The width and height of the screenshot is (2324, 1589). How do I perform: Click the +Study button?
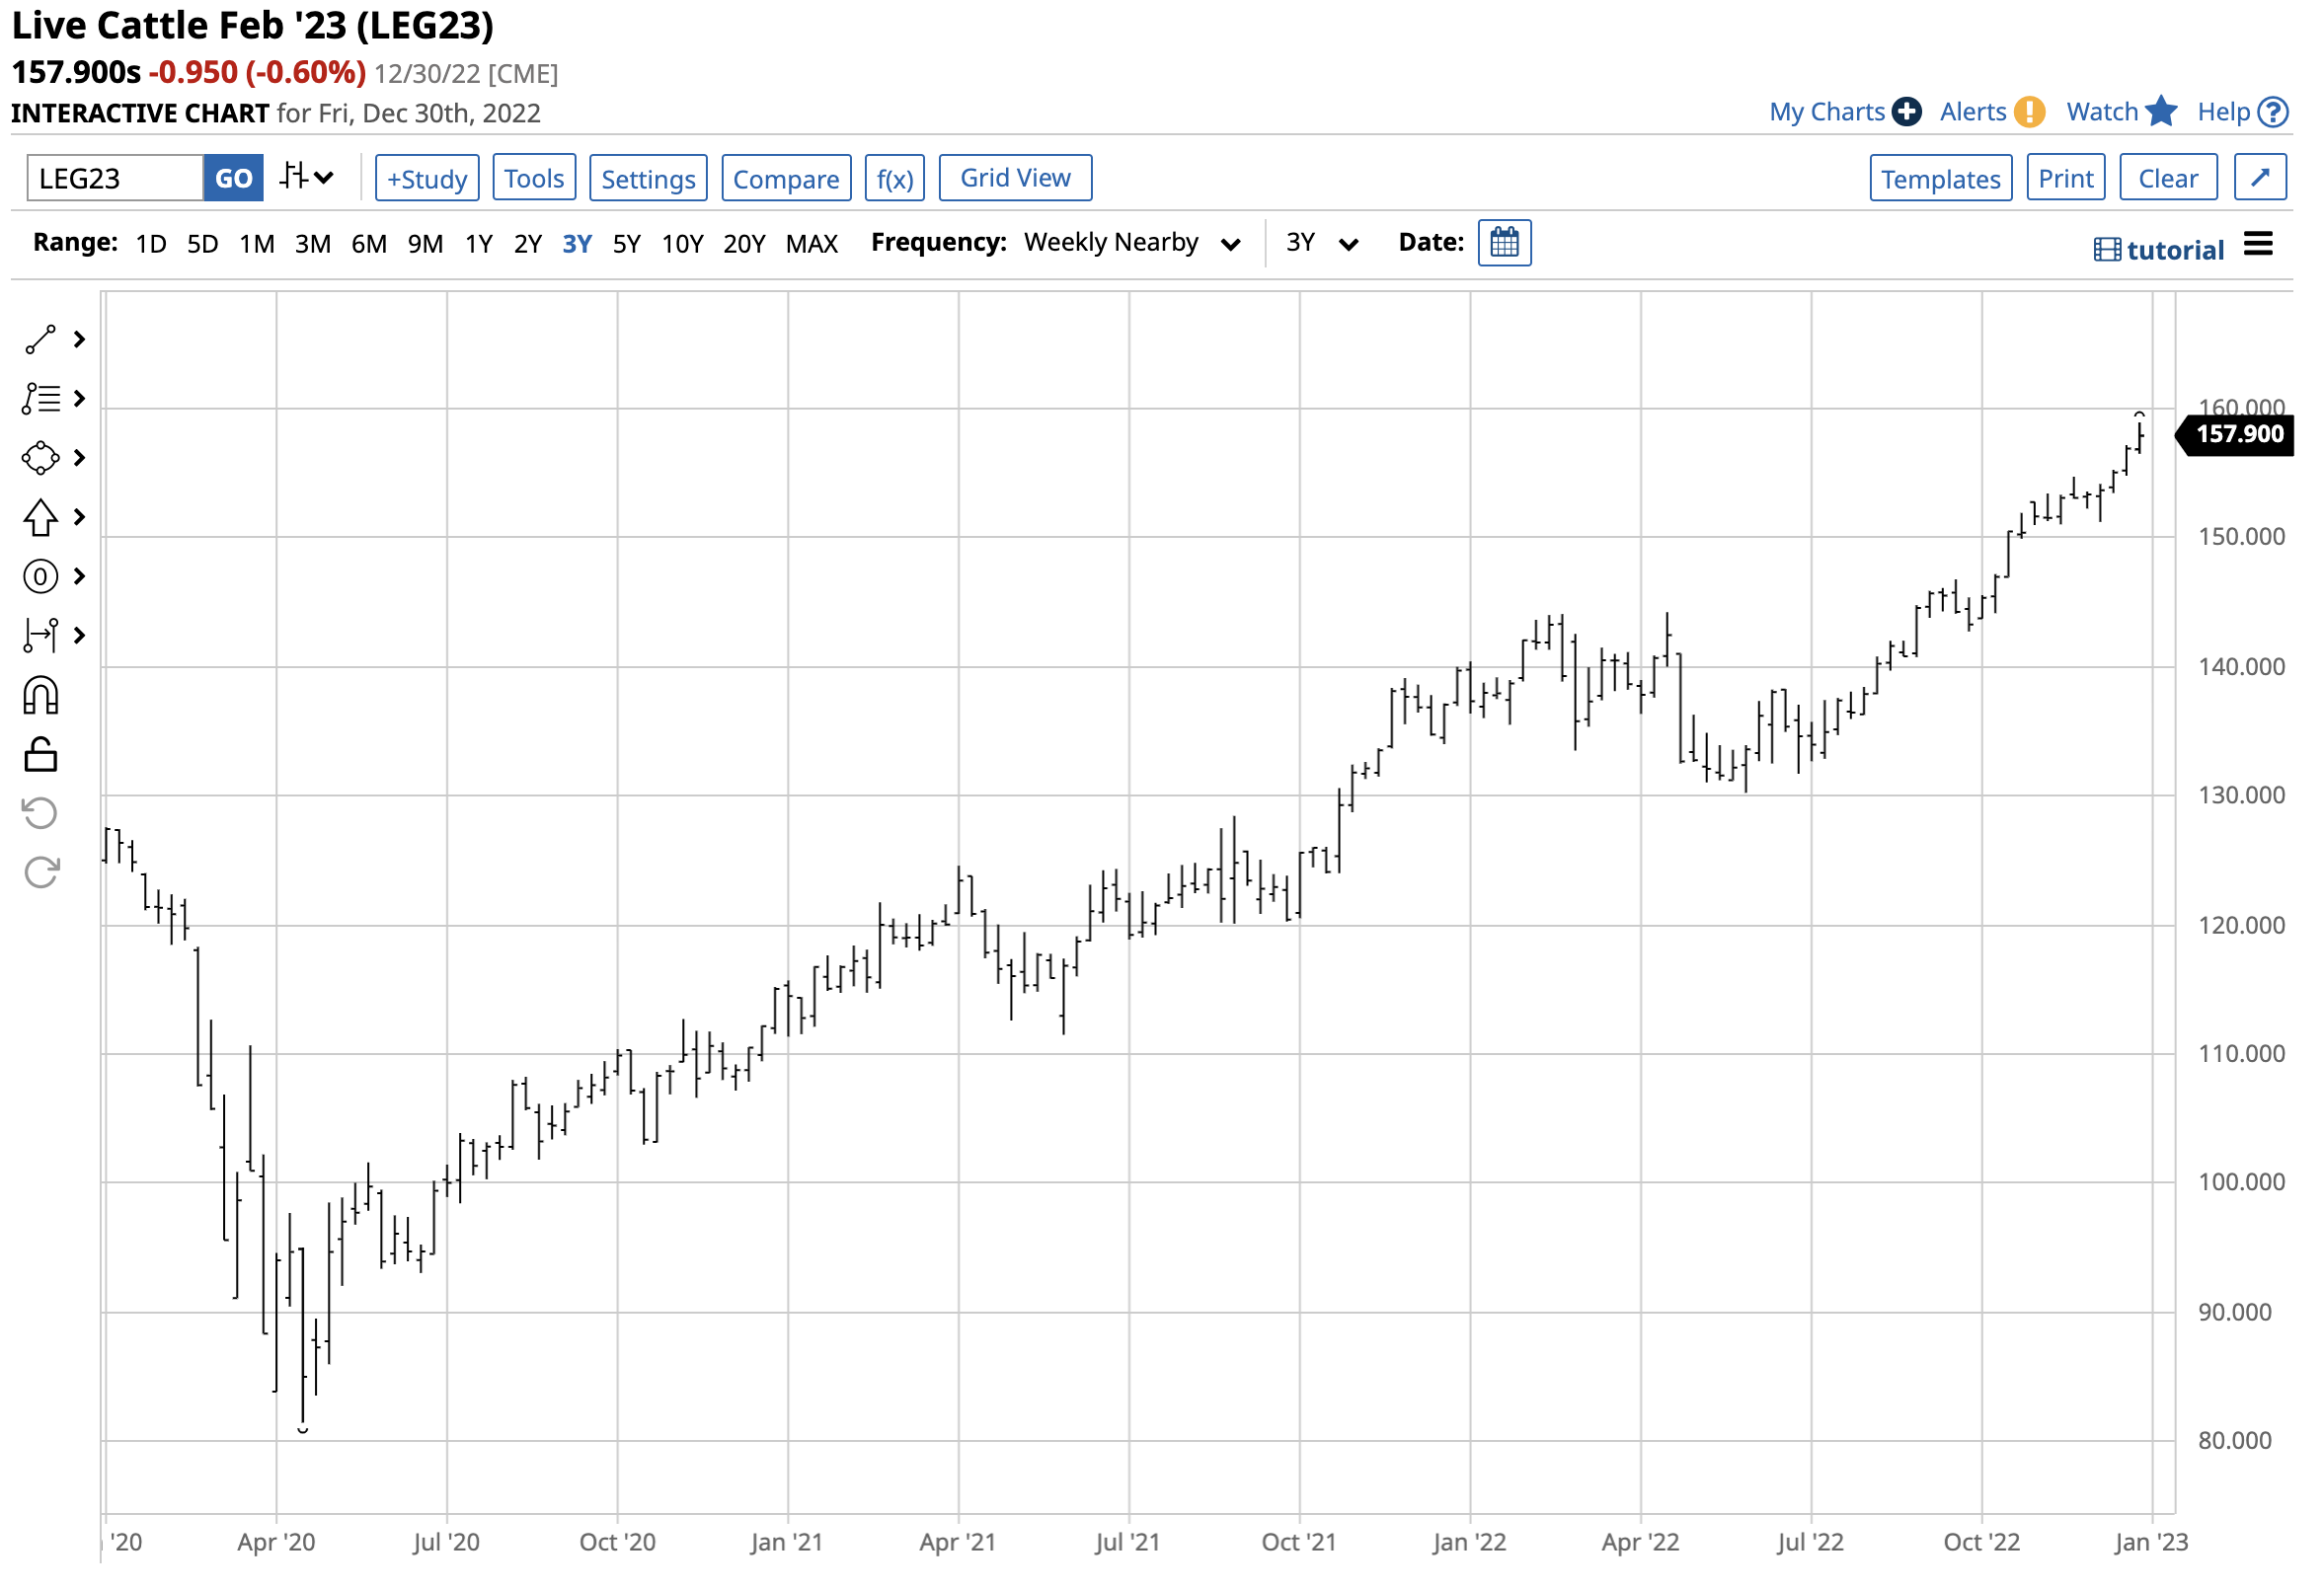coord(427,179)
